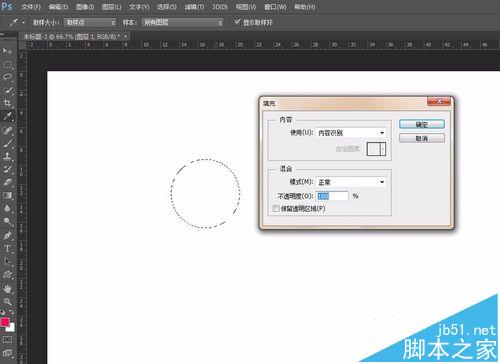Change the screen mode
Viewport: 500px width, 364px height.
7,353
